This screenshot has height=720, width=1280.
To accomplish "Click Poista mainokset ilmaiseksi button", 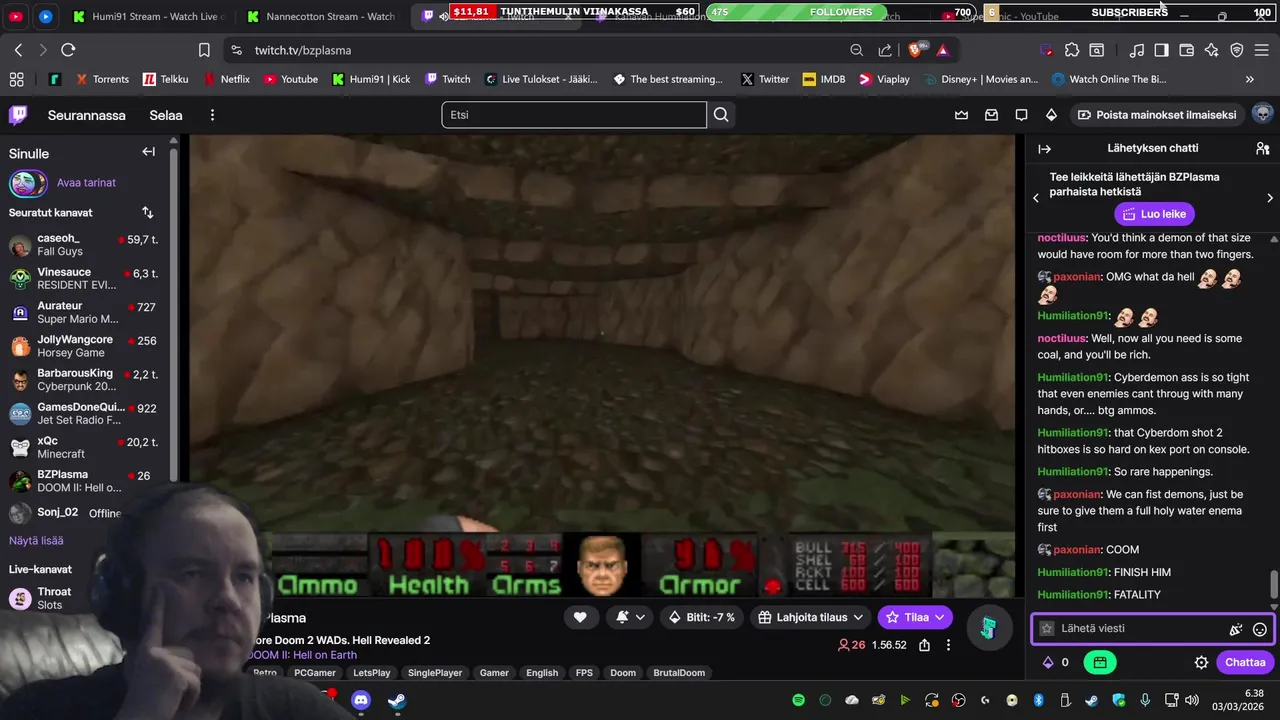I will click(1156, 115).
